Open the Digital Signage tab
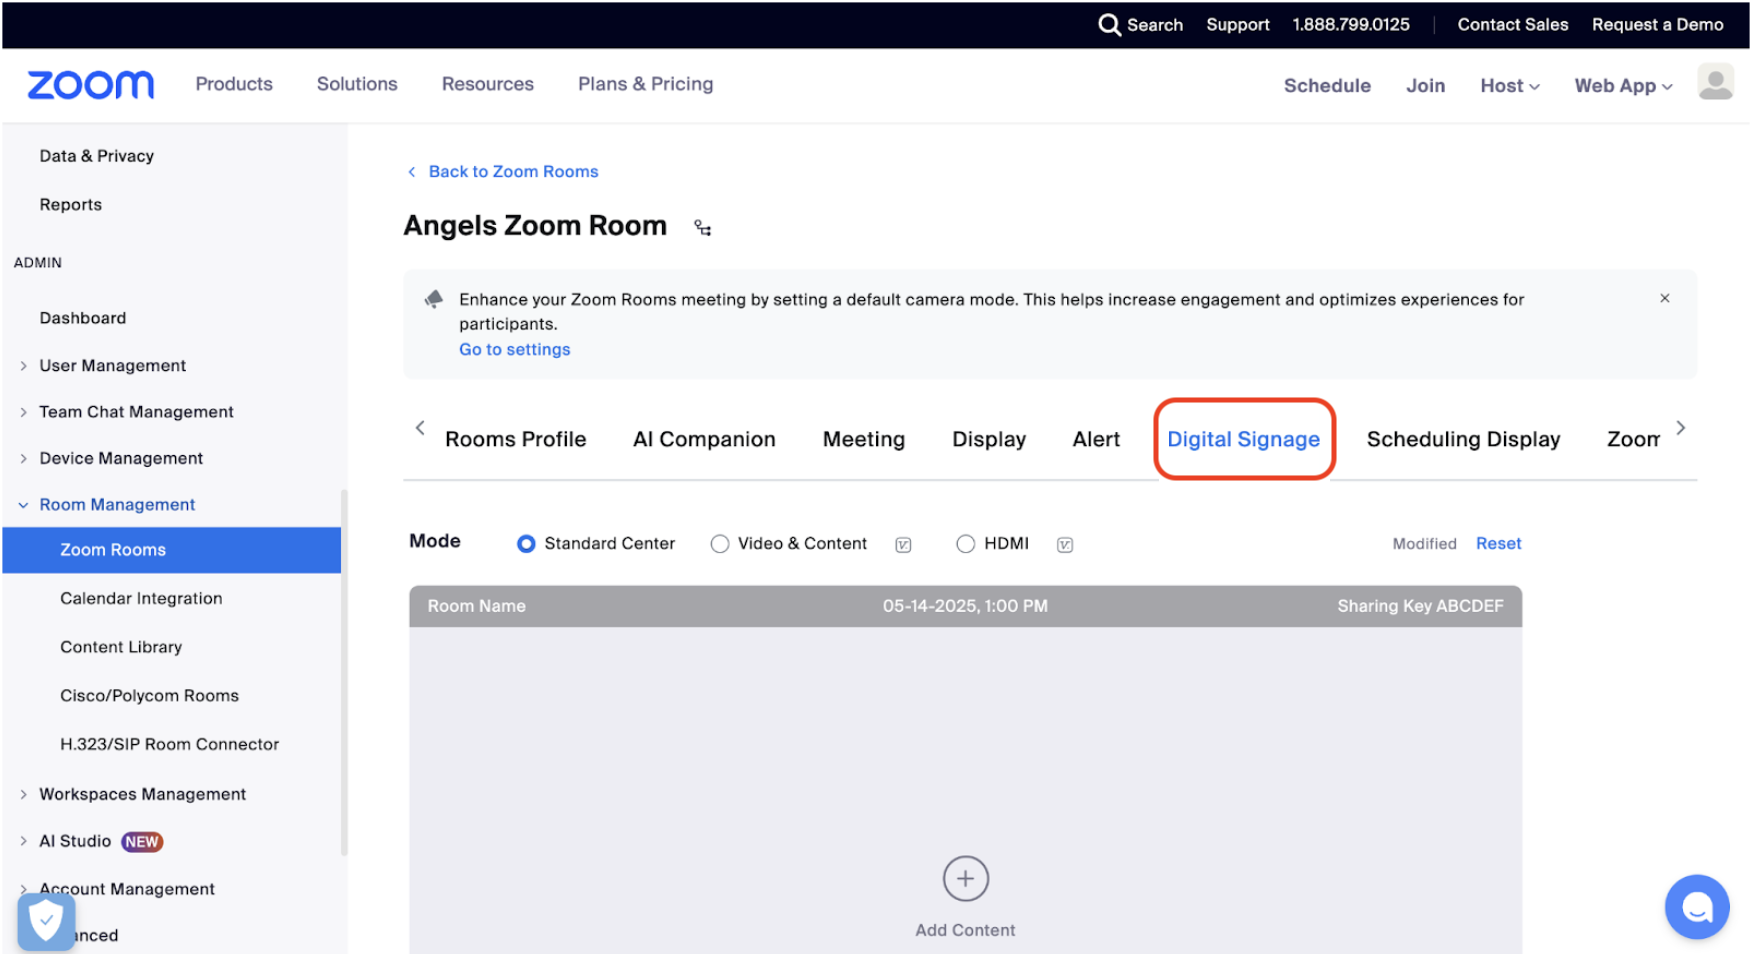 tap(1243, 440)
